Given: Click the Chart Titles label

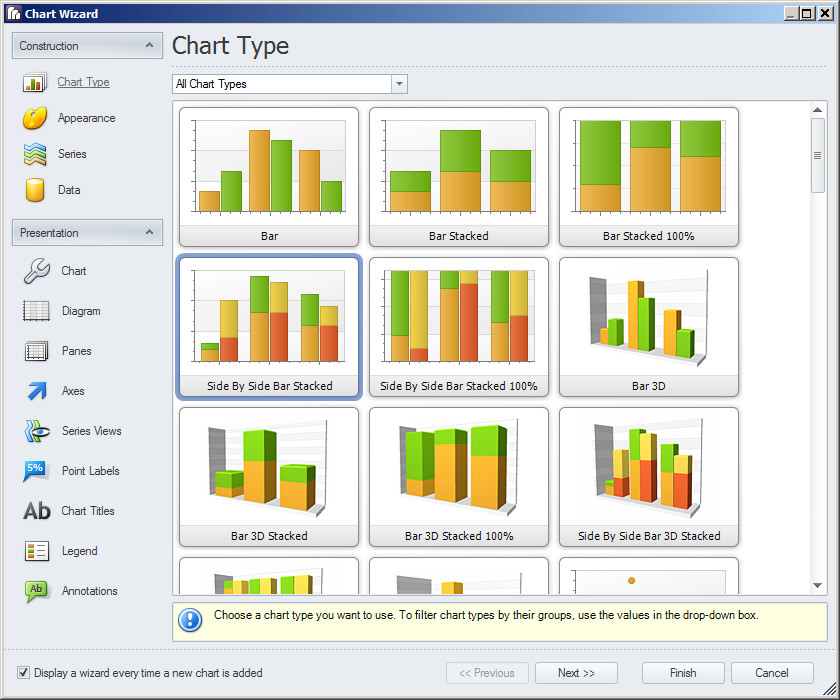Looking at the screenshot, I should (x=88, y=511).
